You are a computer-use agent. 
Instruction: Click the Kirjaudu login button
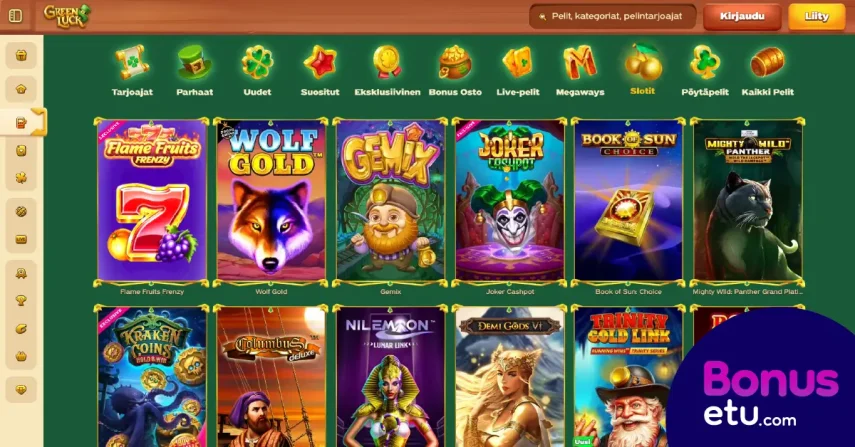click(742, 16)
